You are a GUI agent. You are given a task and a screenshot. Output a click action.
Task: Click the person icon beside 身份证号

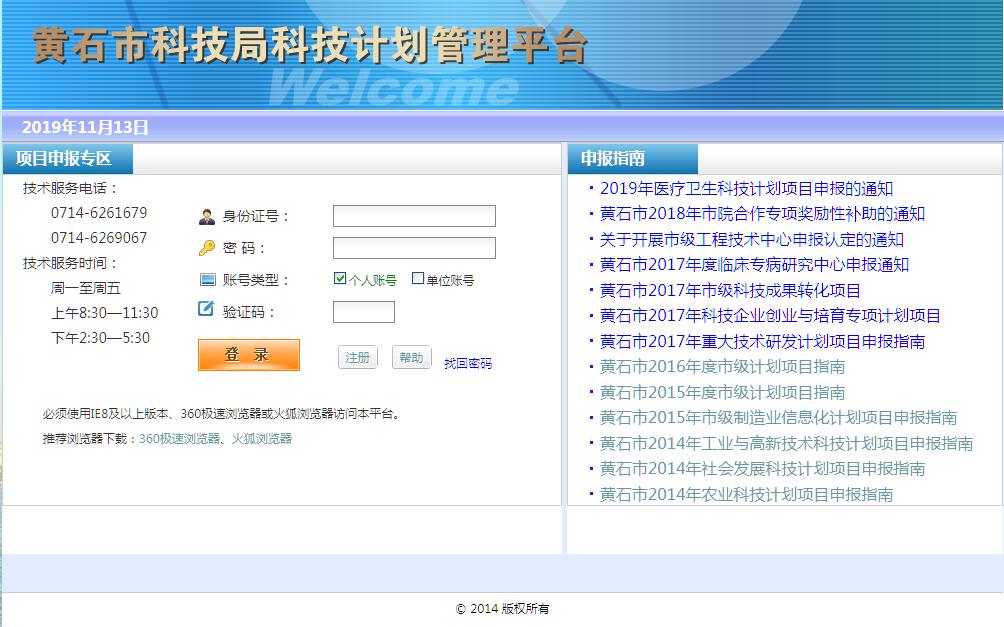pyautogui.click(x=207, y=216)
